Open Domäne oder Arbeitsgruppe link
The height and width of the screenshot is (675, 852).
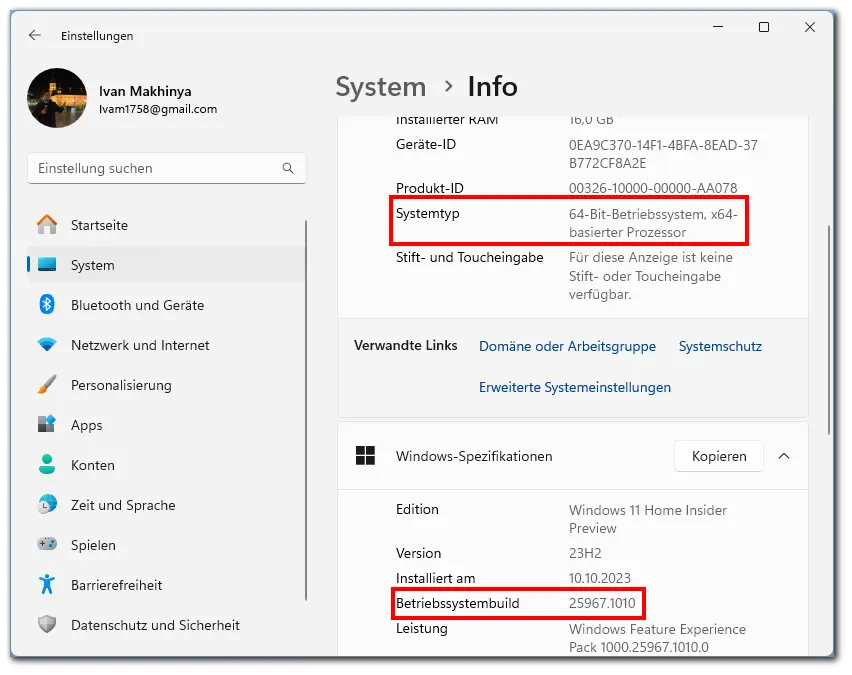(567, 346)
